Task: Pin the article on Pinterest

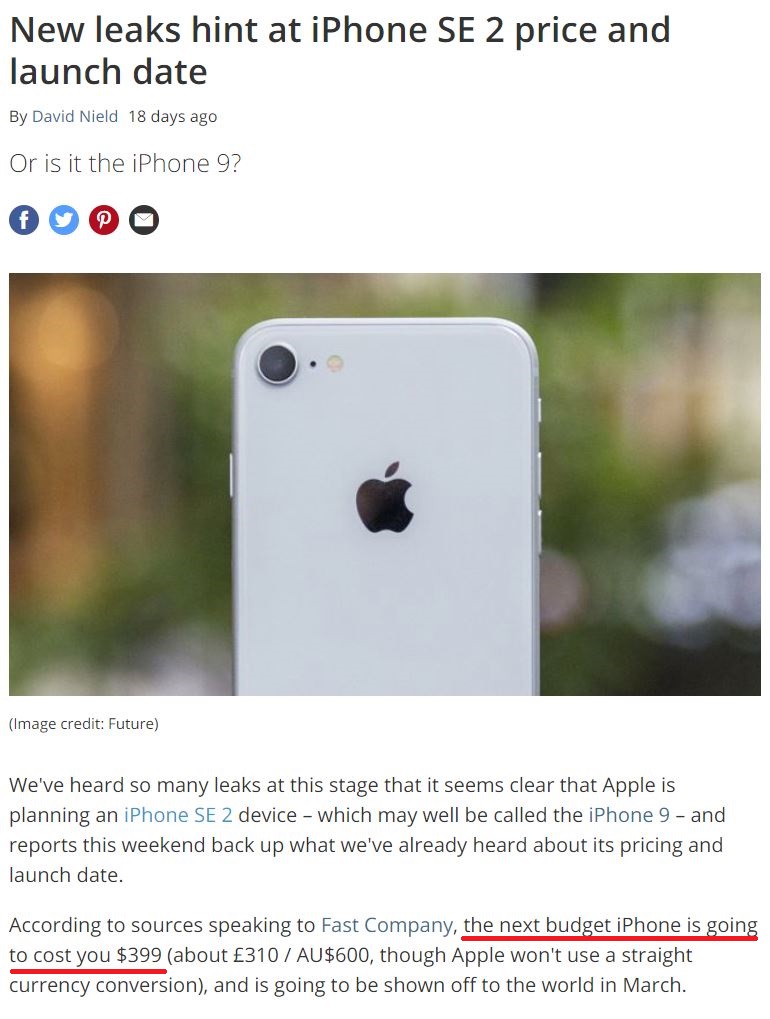Action: click(104, 220)
